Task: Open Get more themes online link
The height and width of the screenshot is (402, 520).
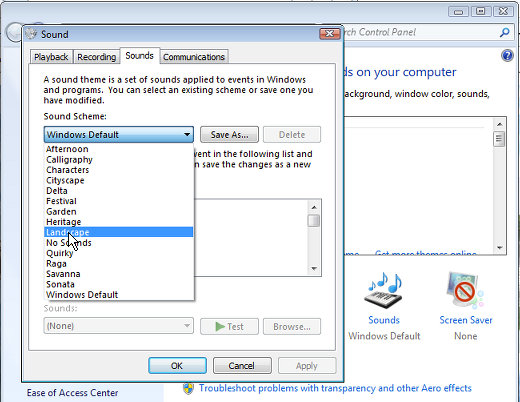Action: [426, 253]
